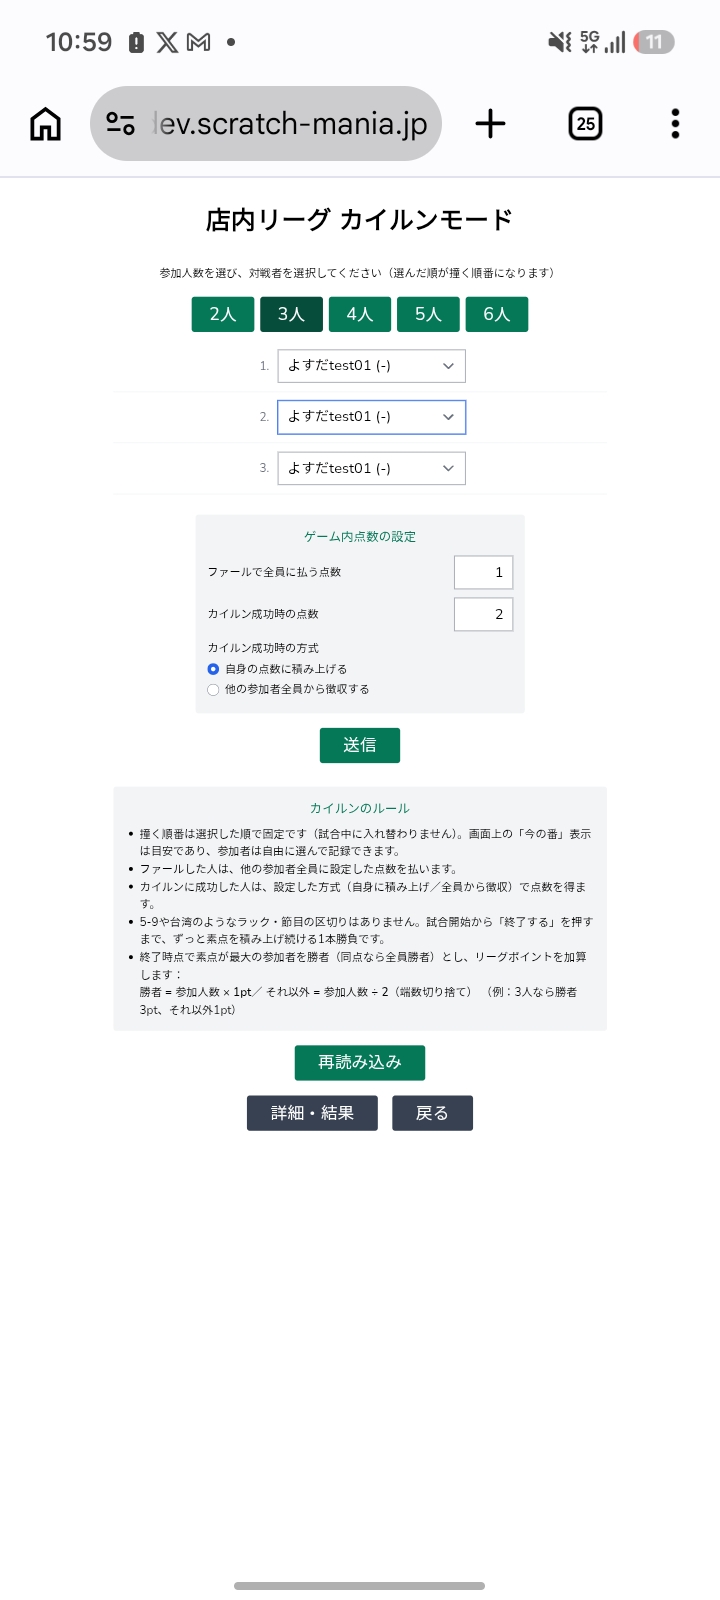Choose the 2人 participant count
The height and width of the screenshot is (1600, 720).
[223, 314]
